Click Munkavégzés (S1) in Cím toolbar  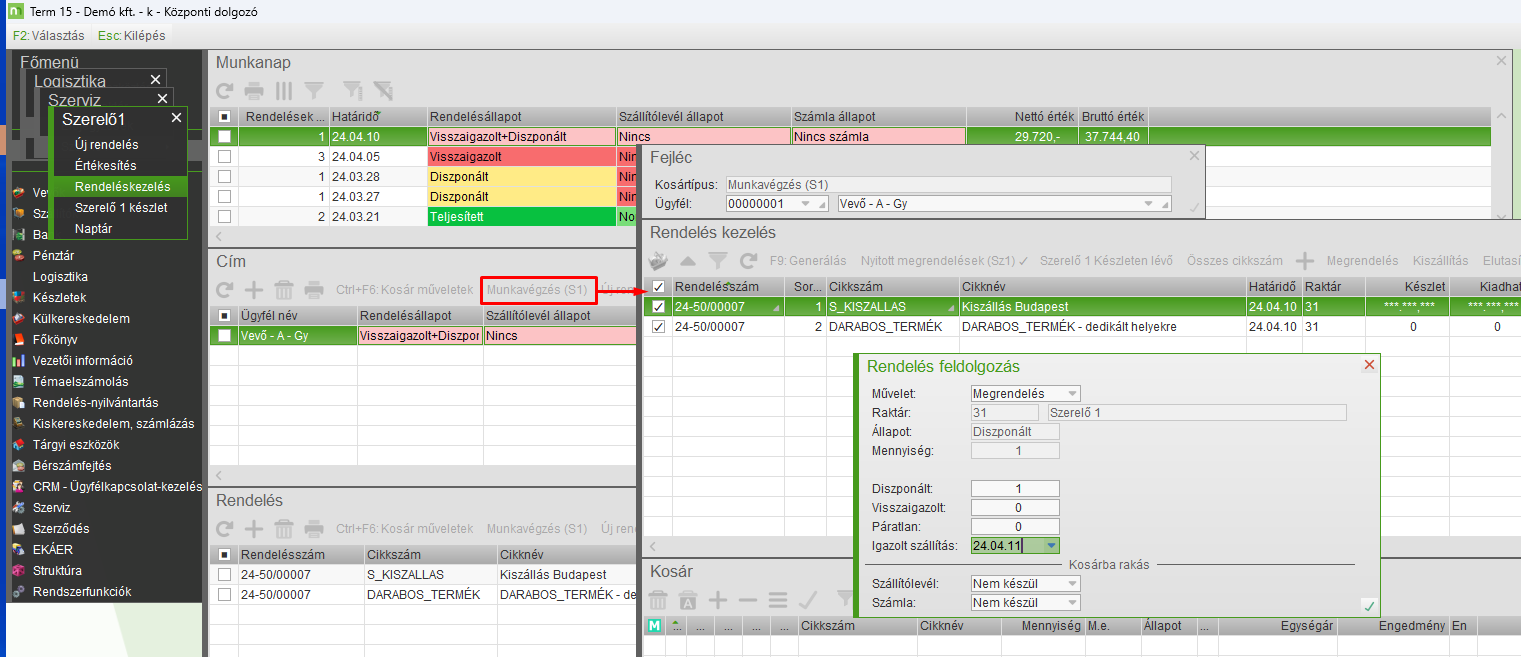tap(537, 290)
